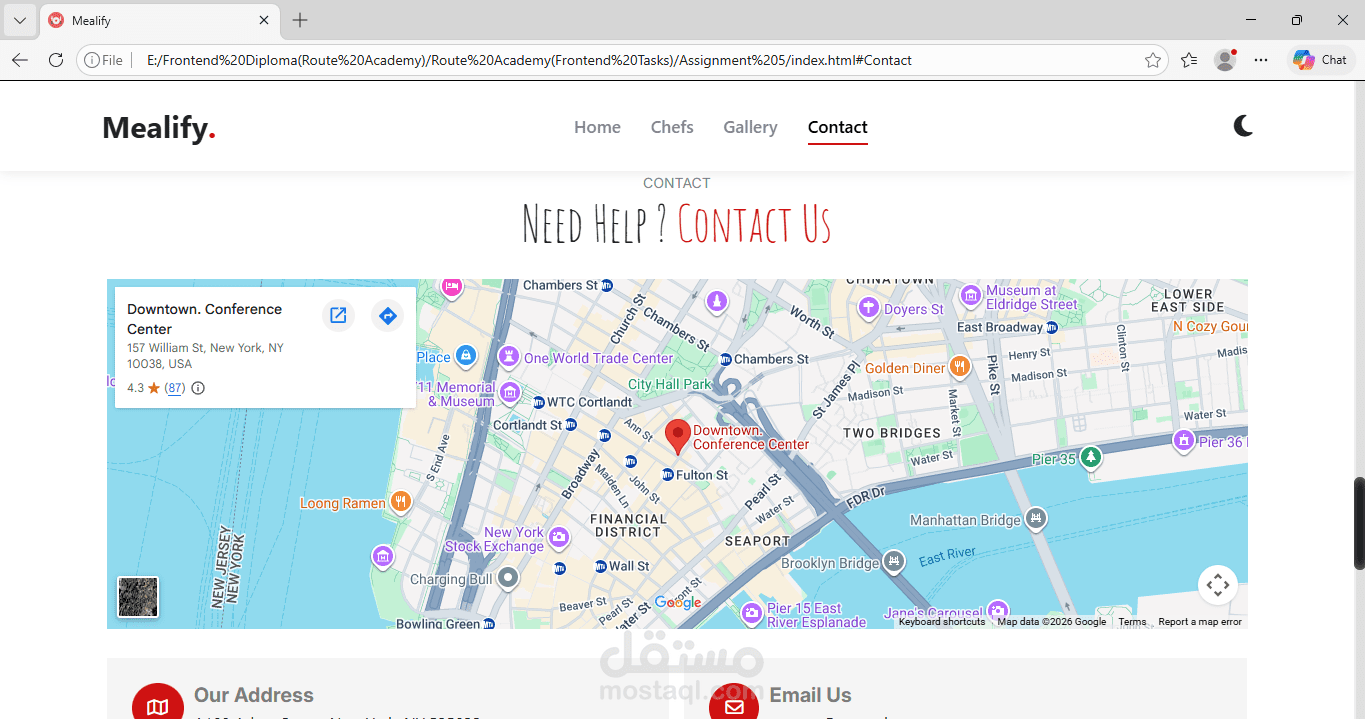Close the Mealify tab
The width and height of the screenshot is (1365, 719).
click(264, 20)
